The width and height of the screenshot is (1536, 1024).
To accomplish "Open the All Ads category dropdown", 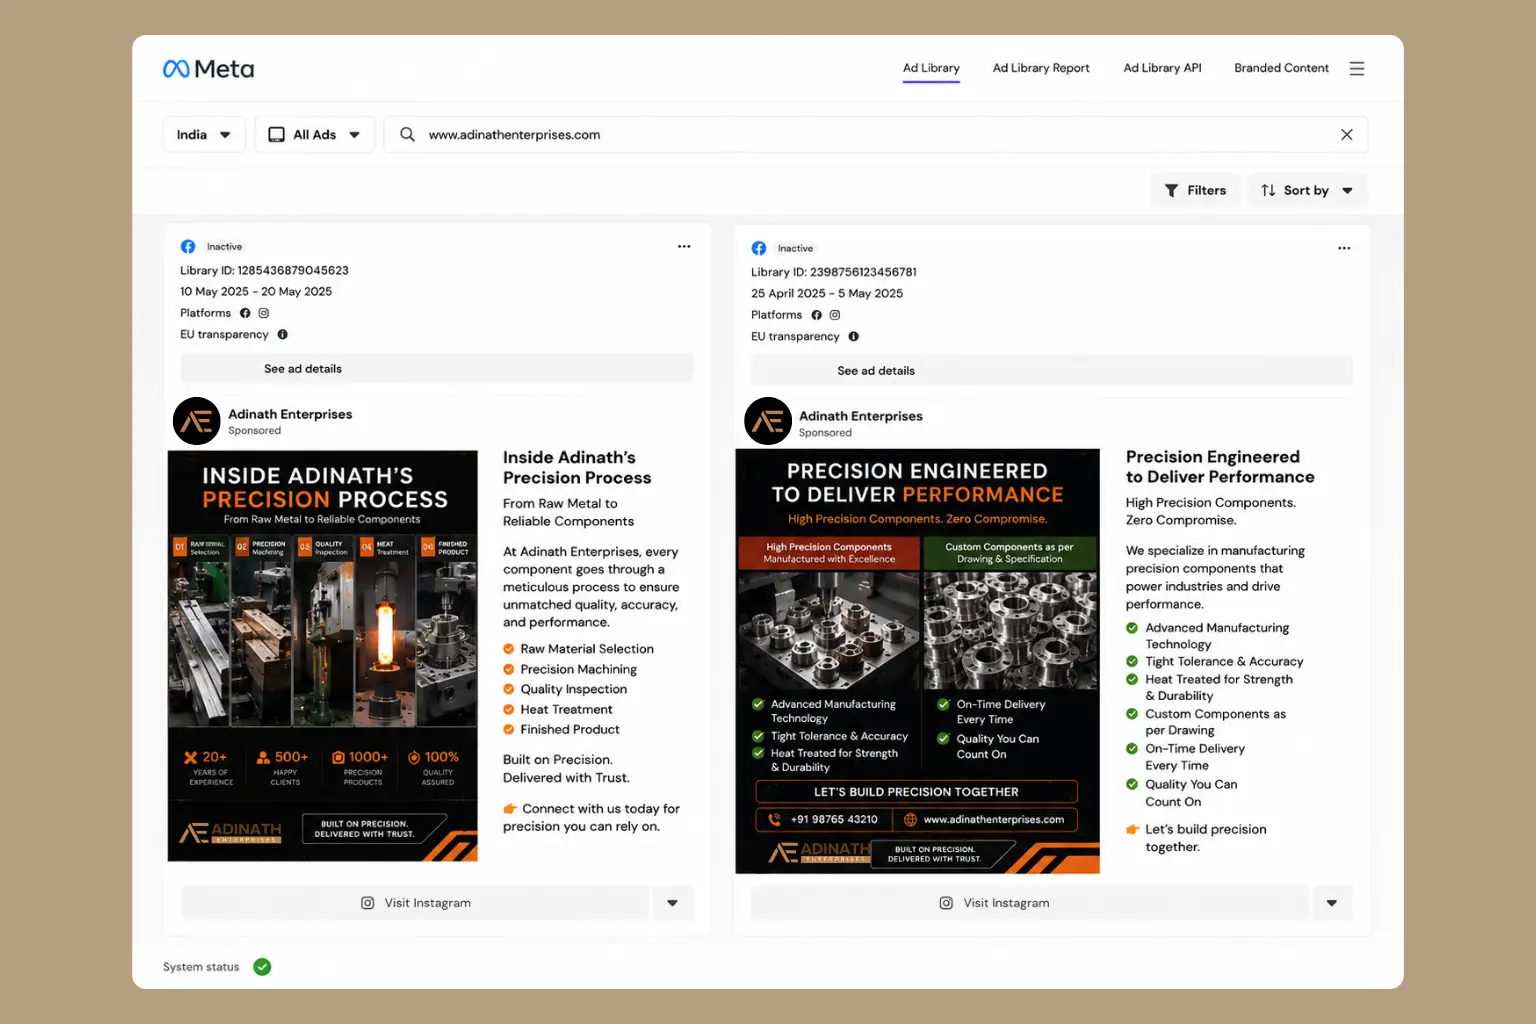I will point(314,134).
